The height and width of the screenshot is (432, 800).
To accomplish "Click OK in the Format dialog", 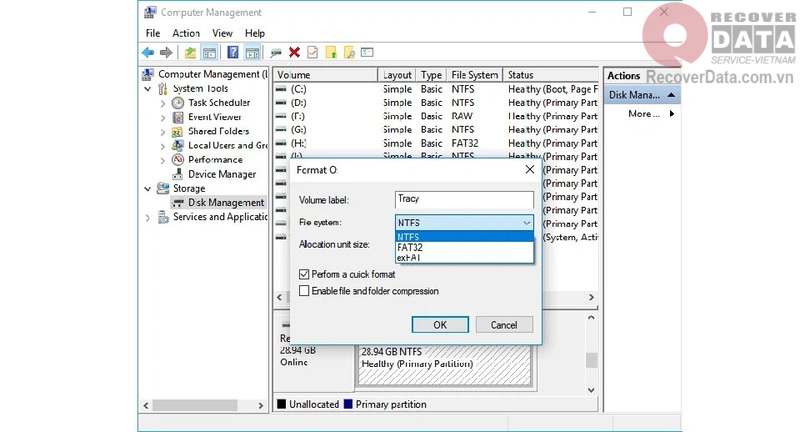I will tap(440, 325).
